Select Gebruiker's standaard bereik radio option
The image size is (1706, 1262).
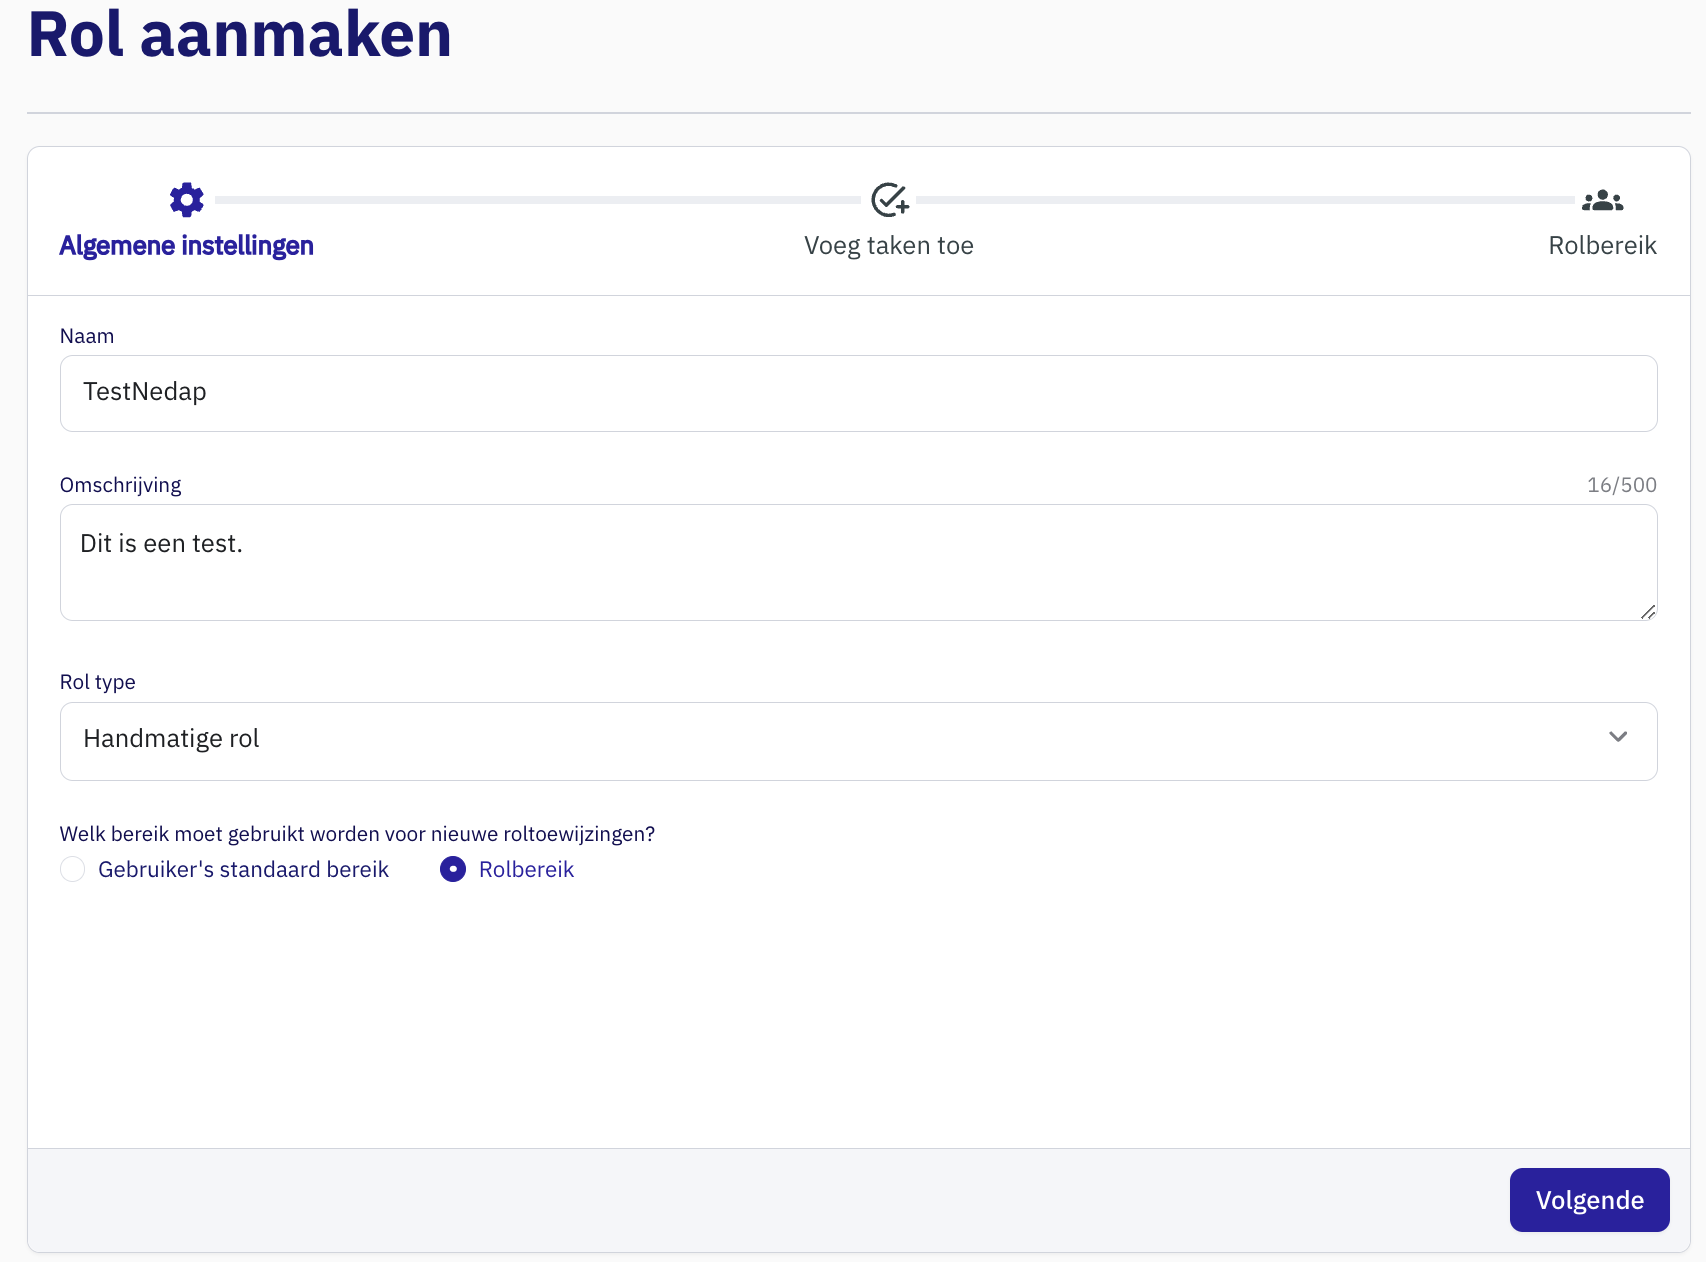72,869
